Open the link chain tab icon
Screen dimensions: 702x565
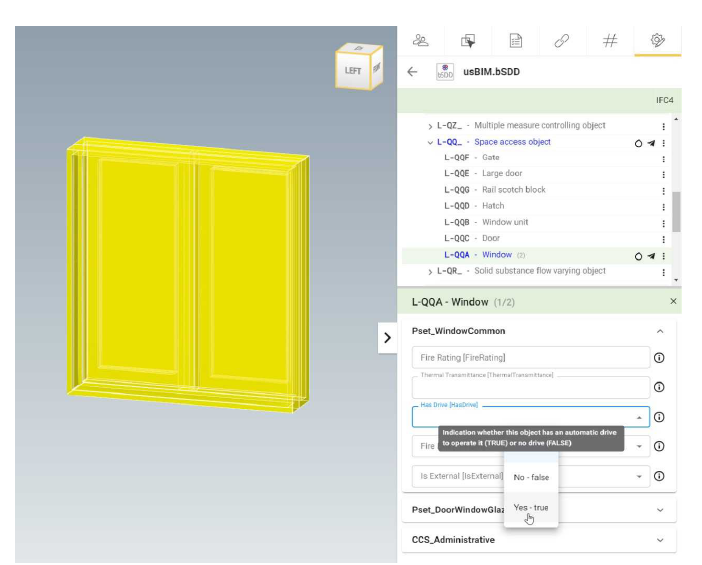click(562, 41)
